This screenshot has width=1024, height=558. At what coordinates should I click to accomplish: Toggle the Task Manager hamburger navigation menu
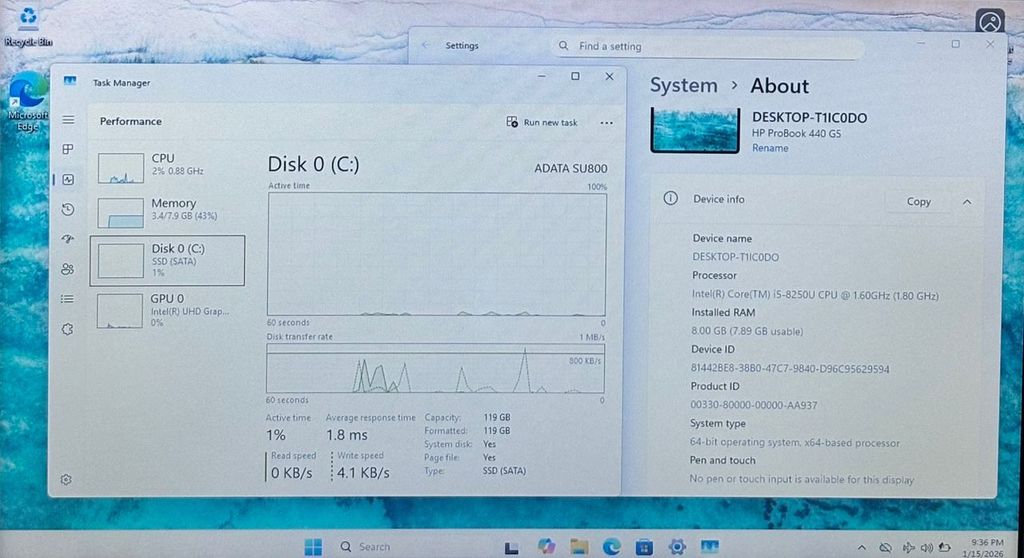click(x=68, y=120)
